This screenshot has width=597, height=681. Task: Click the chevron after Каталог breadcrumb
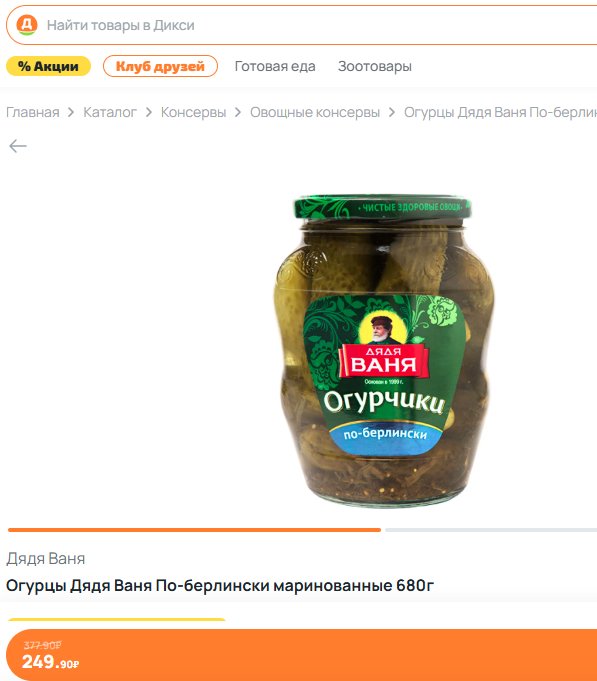148,112
